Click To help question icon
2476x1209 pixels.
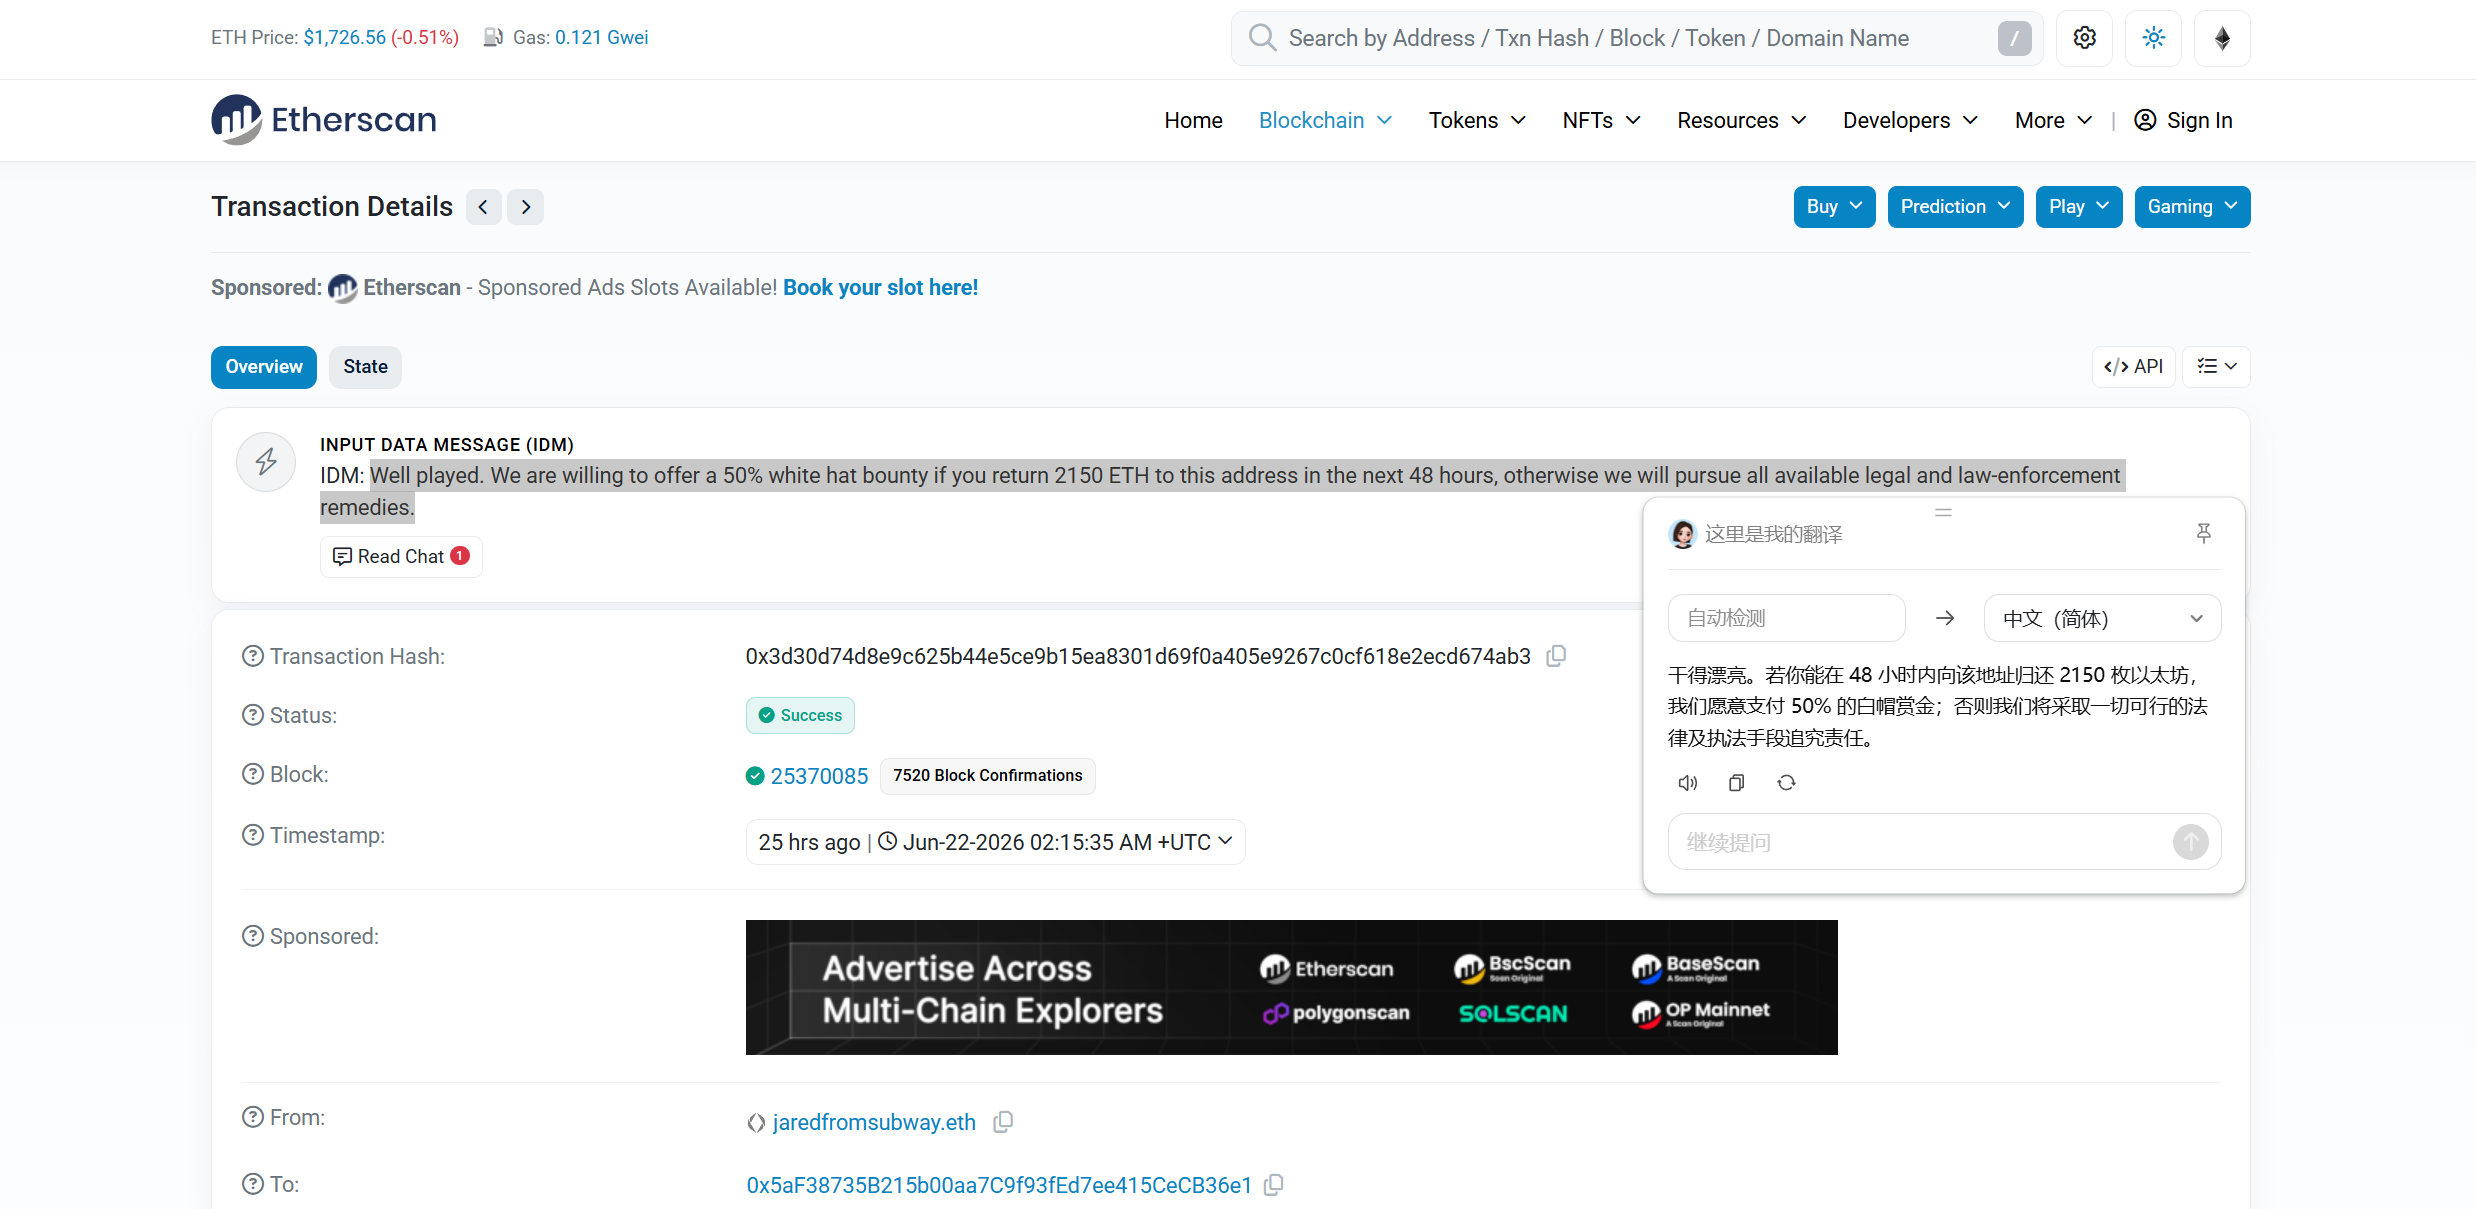coord(253,1184)
